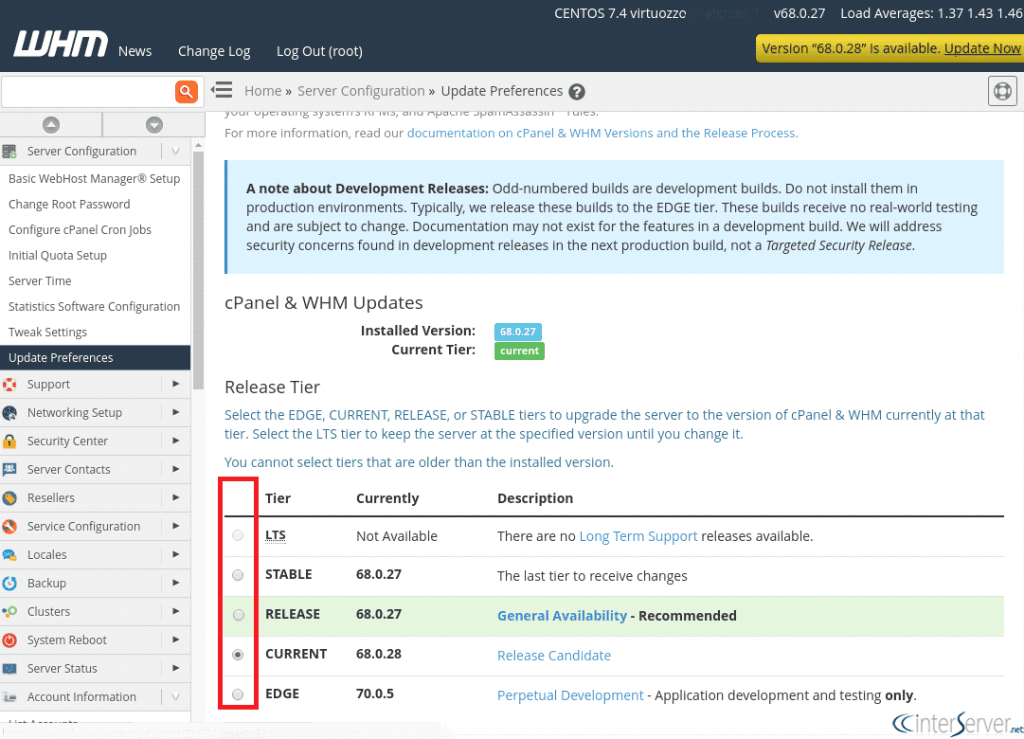Expand all sidebar sections with down arrow
Screen dimensions: 1024x739
(x=154, y=124)
